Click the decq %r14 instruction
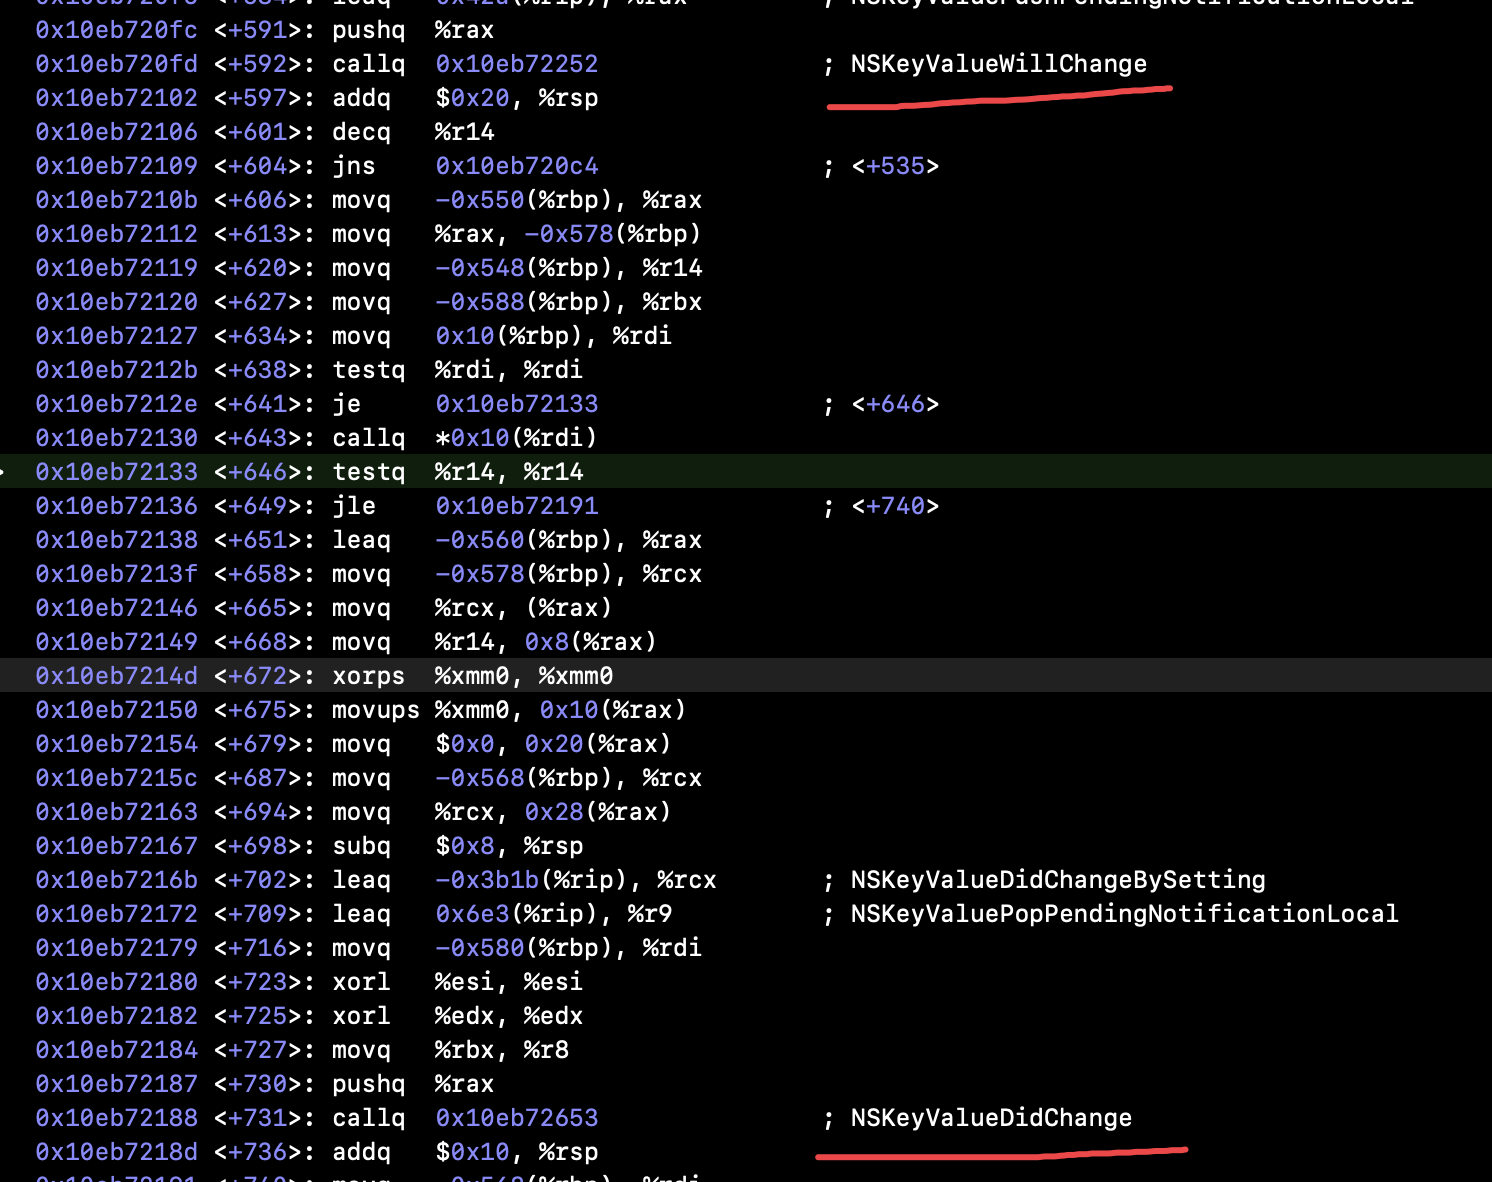 pos(412,132)
